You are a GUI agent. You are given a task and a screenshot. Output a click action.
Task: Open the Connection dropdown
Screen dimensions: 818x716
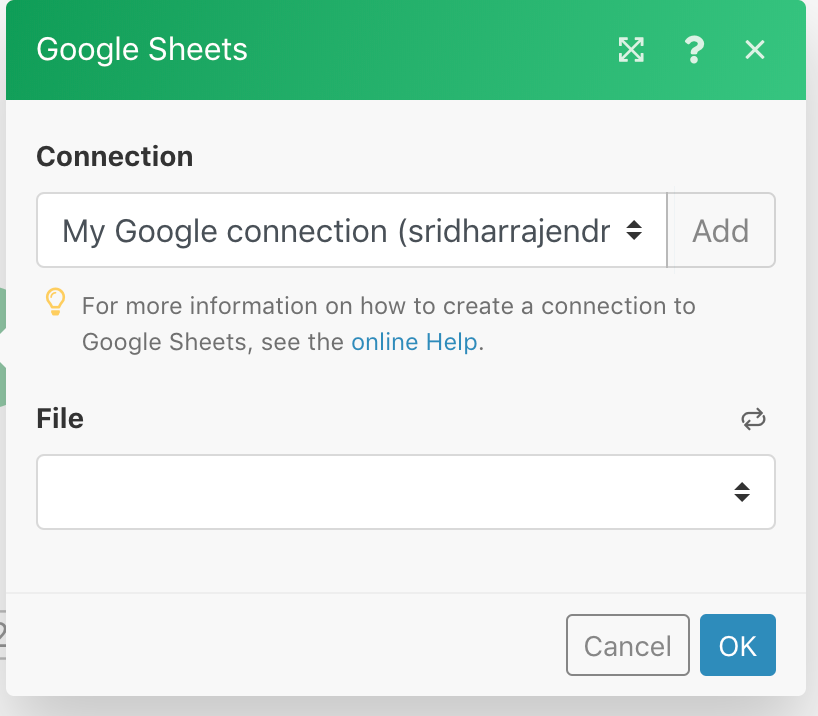coord(352,230)
